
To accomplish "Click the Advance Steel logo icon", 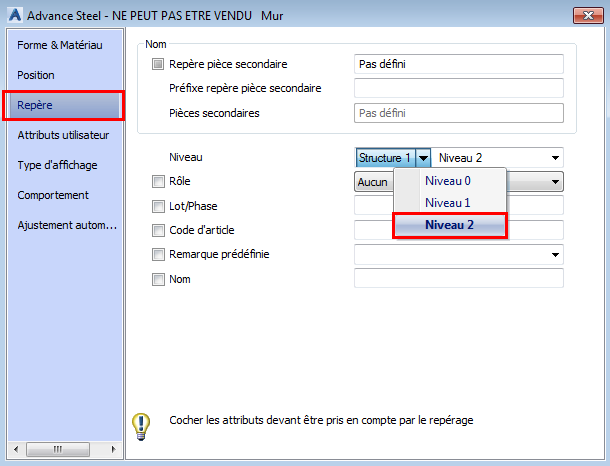I will [15, 15].
